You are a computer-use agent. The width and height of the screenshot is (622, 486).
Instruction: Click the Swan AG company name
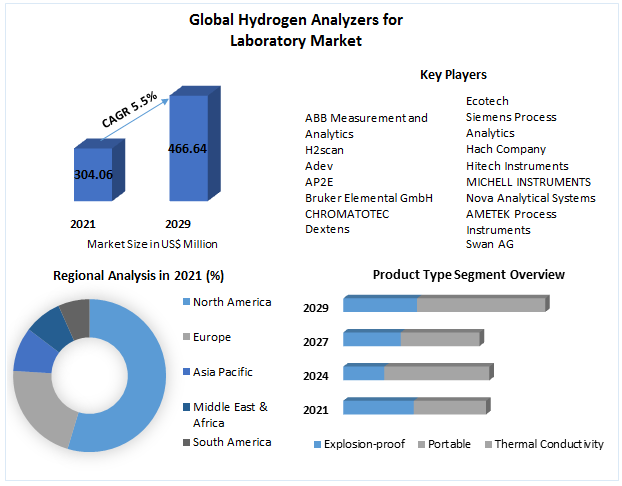(x=492, y=245)
